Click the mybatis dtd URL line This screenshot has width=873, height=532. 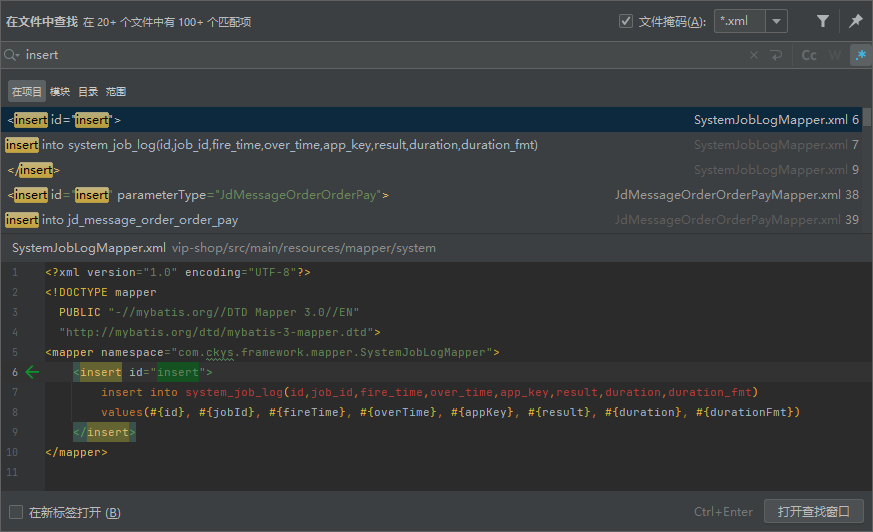pos(220,332)
